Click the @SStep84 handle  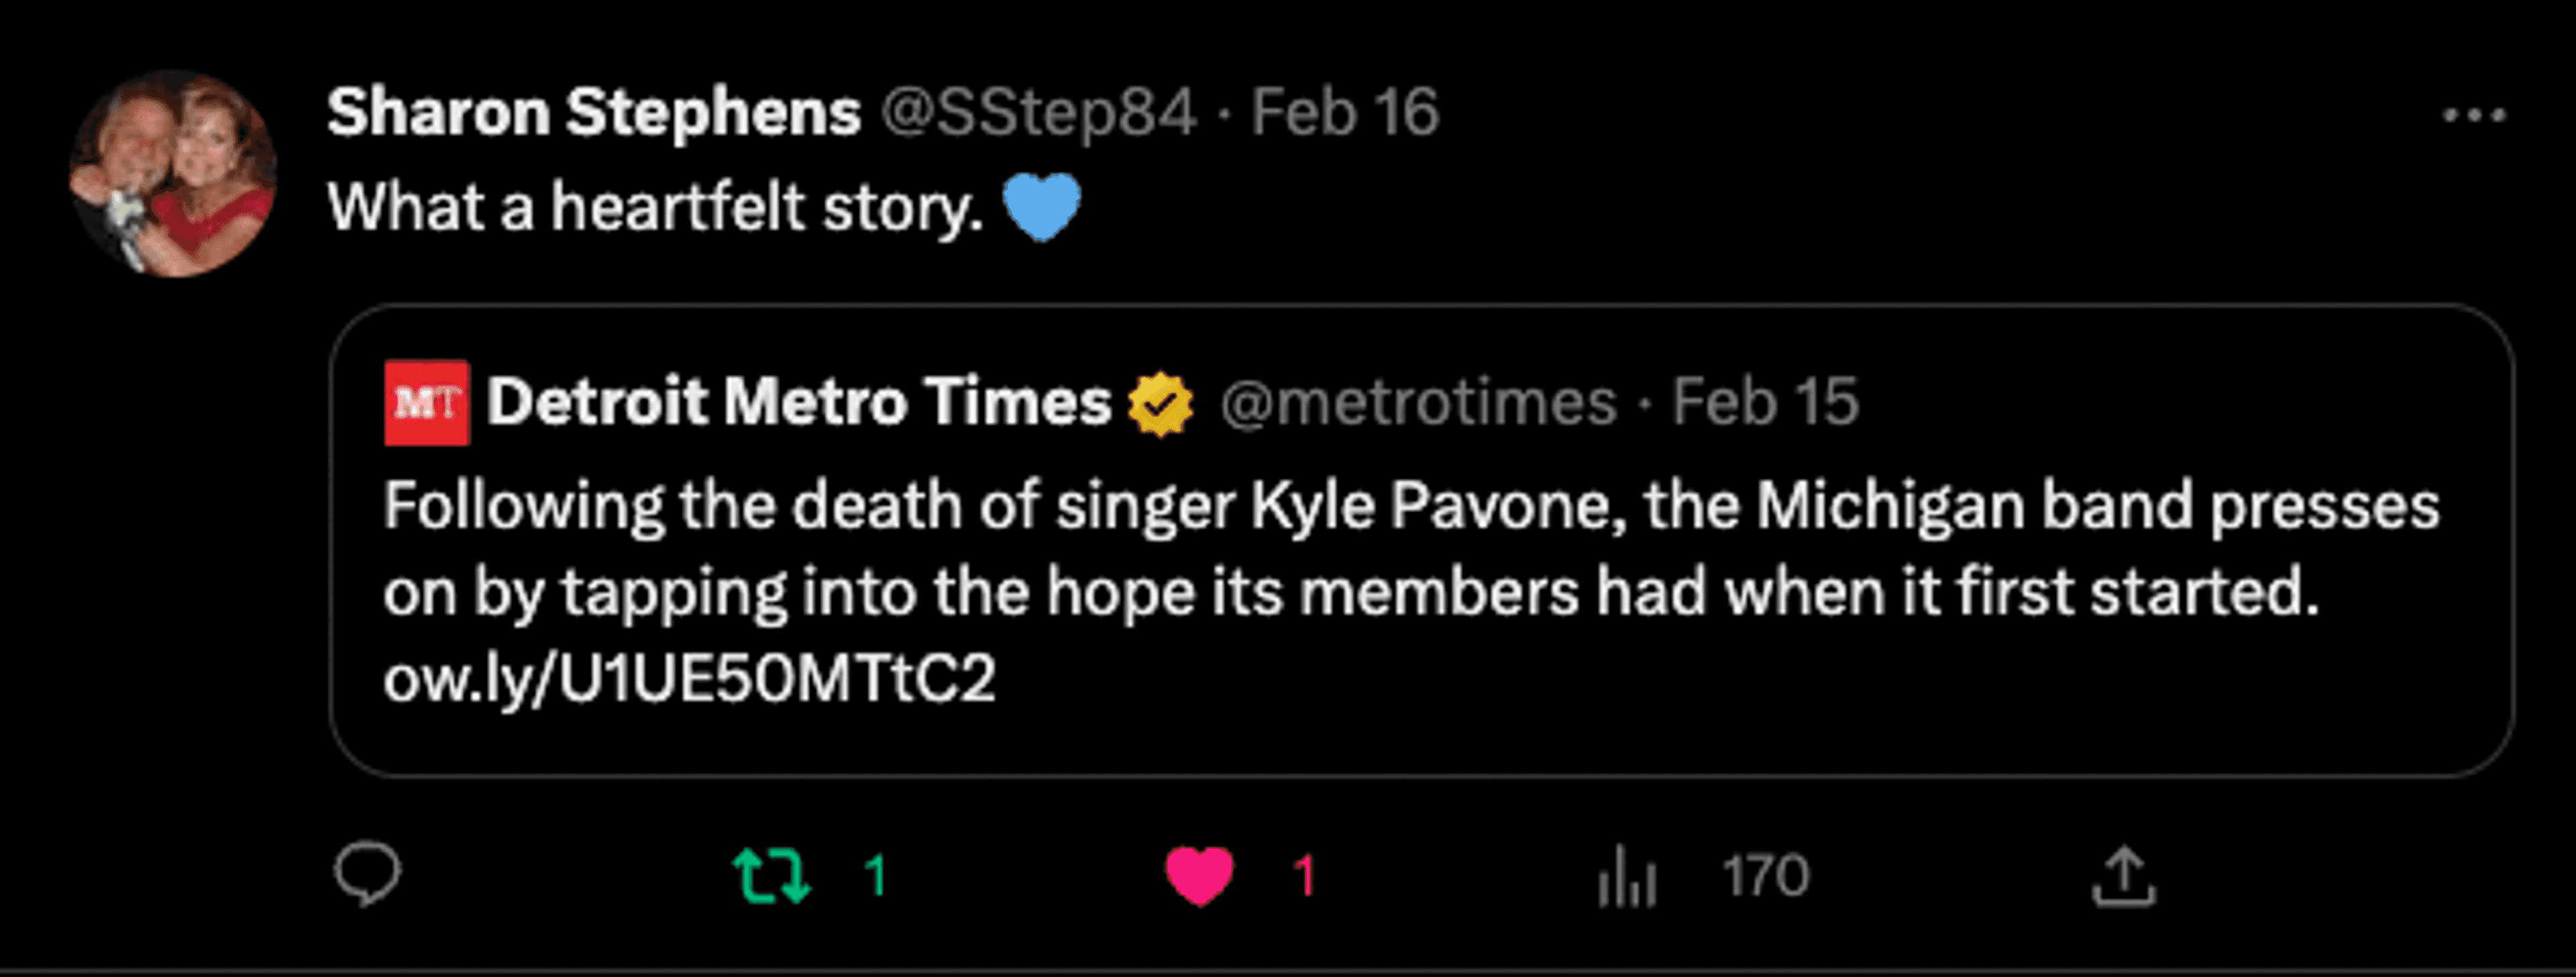tap(1038, 112)
